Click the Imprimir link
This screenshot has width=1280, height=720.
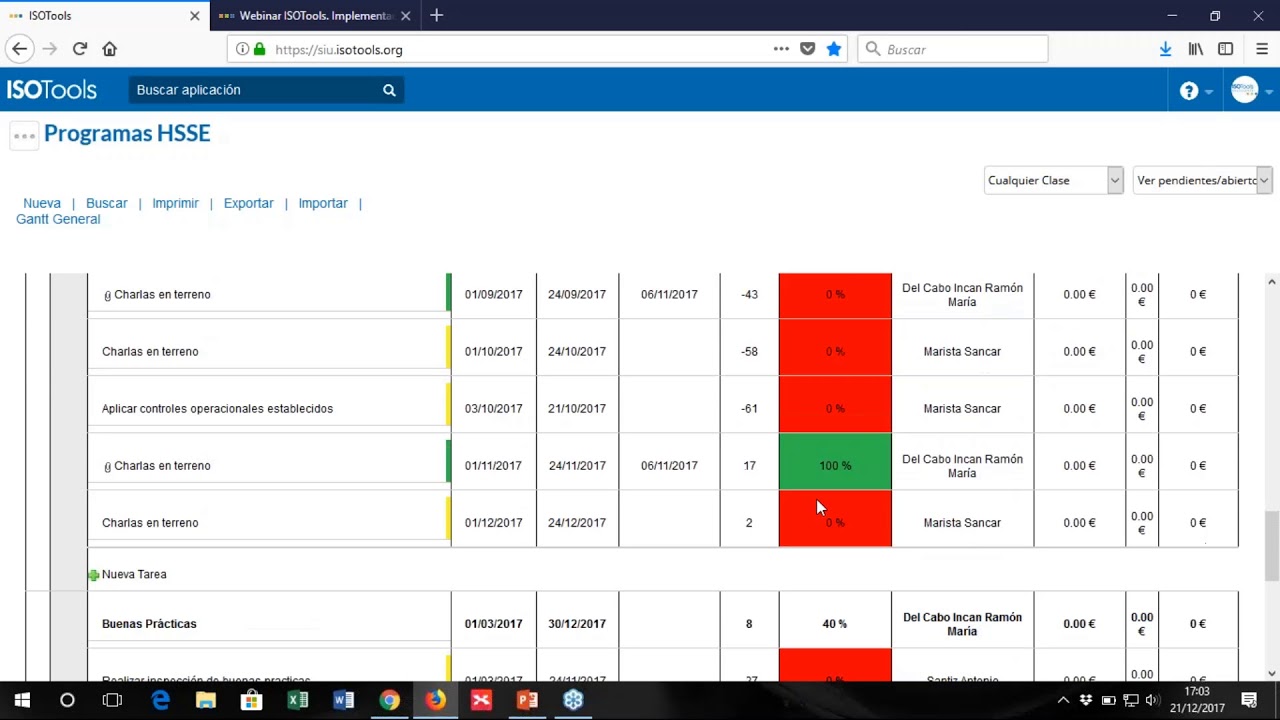(x=175, y=203)
